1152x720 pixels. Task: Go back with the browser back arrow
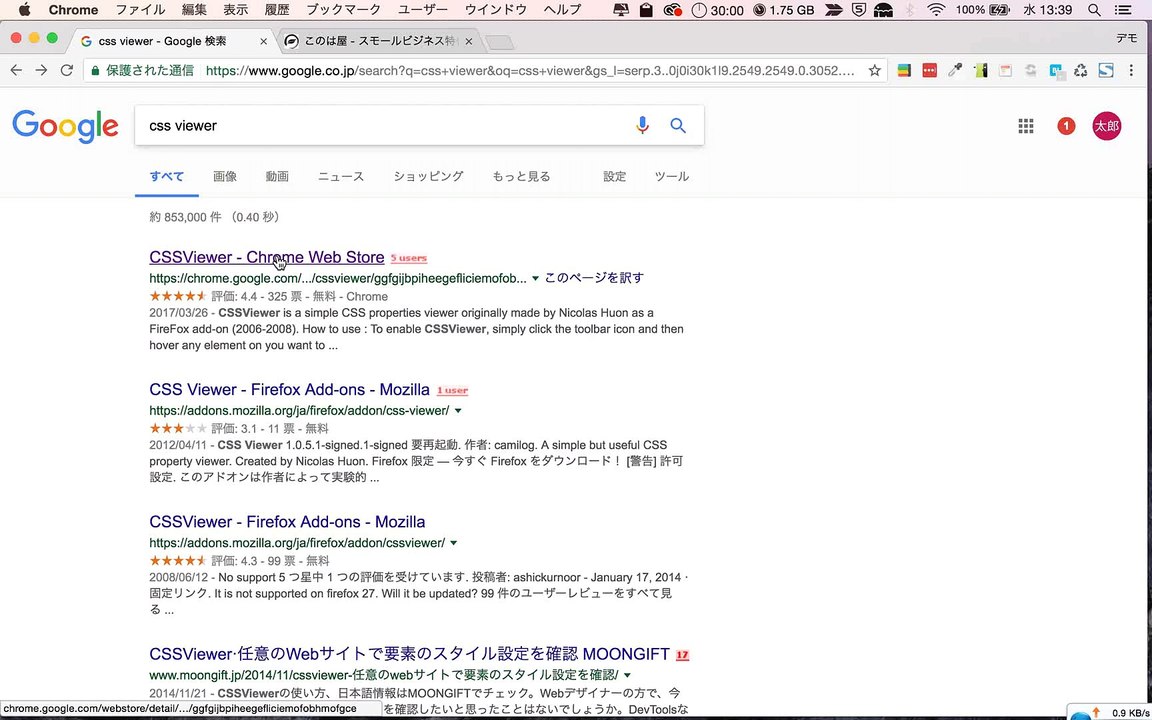pyautogui.click(x=16, y=71)
